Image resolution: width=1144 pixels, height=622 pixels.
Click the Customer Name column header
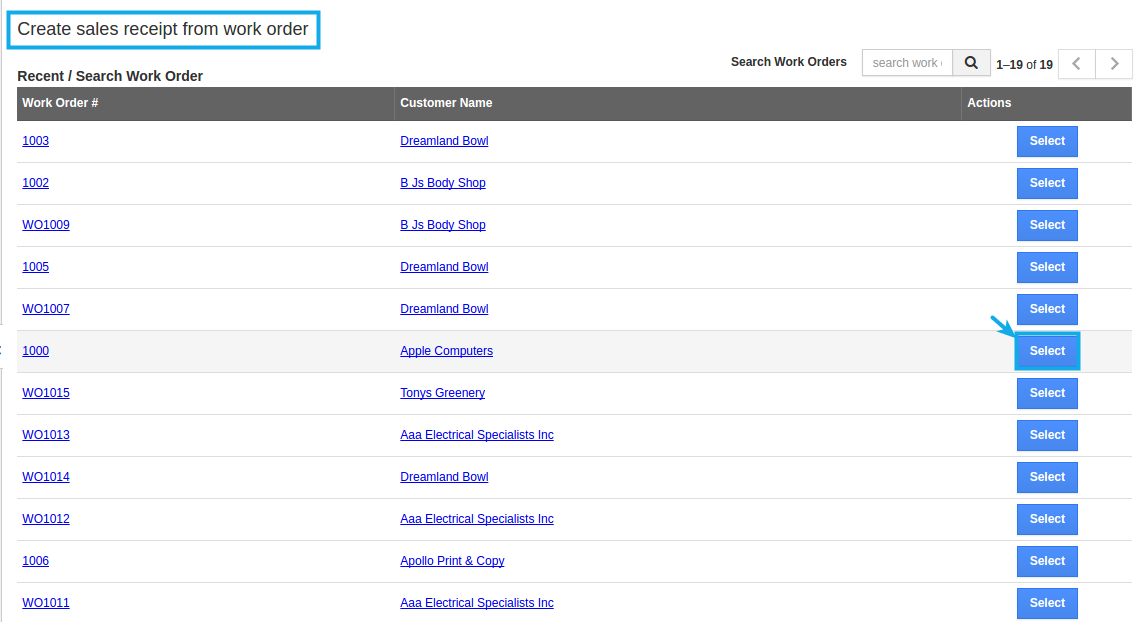(445, 103)
